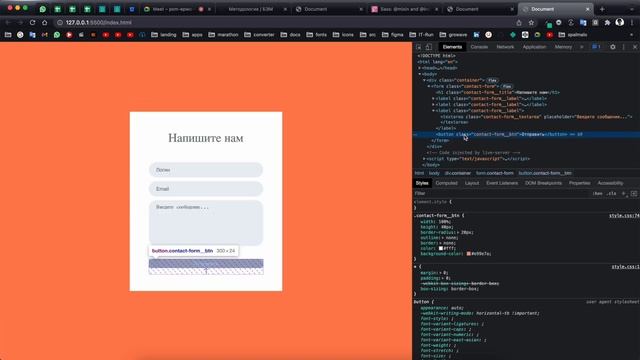This screenshot has height=360, width=640.
Task: Open the background-color swatch
Action: click(469, 253)
